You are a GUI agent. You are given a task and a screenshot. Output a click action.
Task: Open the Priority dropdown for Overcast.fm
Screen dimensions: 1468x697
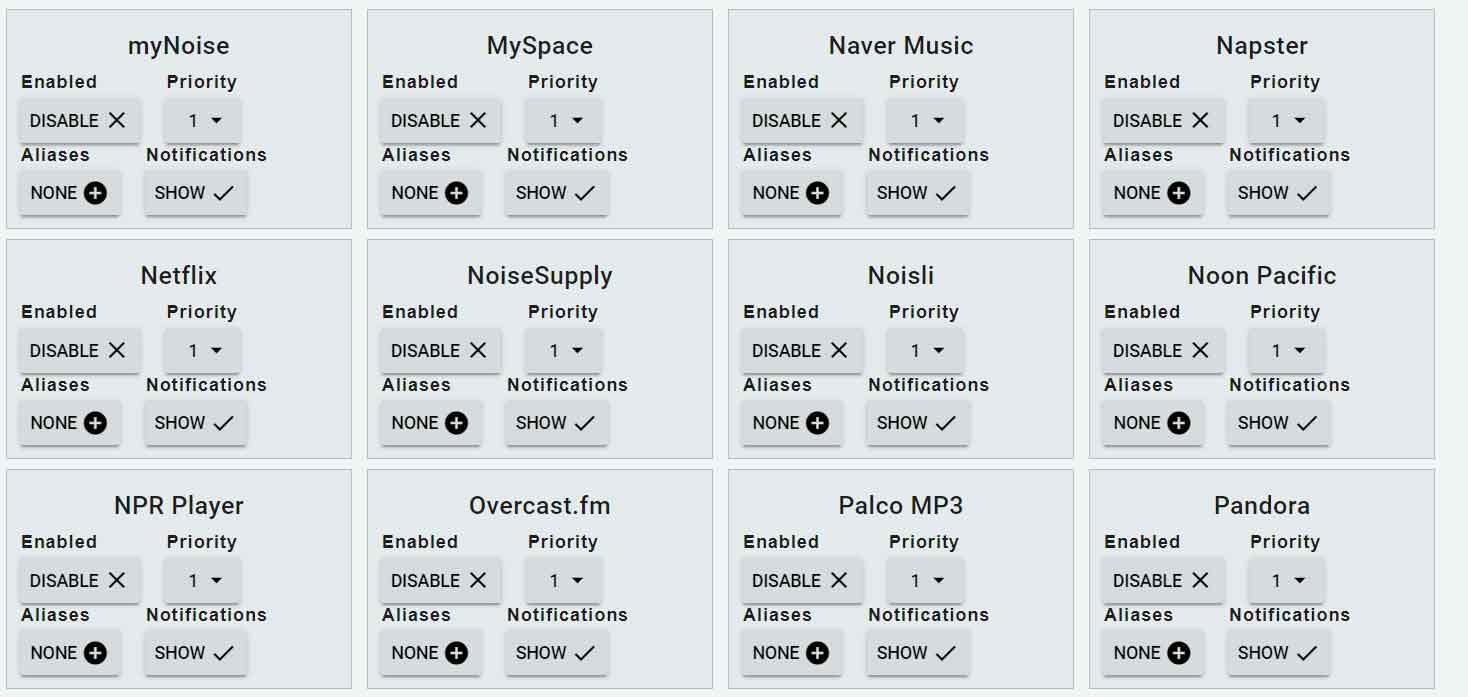pyautogui.click(x=564, y=581)
